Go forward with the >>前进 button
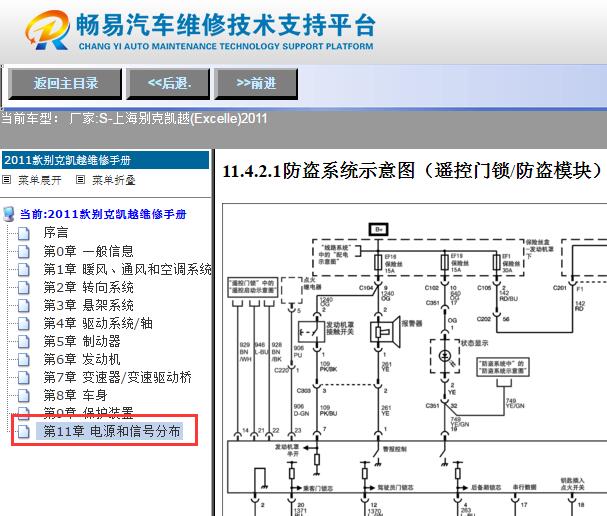This screenshot has width=607, height=516. click(x=256, y=84)
